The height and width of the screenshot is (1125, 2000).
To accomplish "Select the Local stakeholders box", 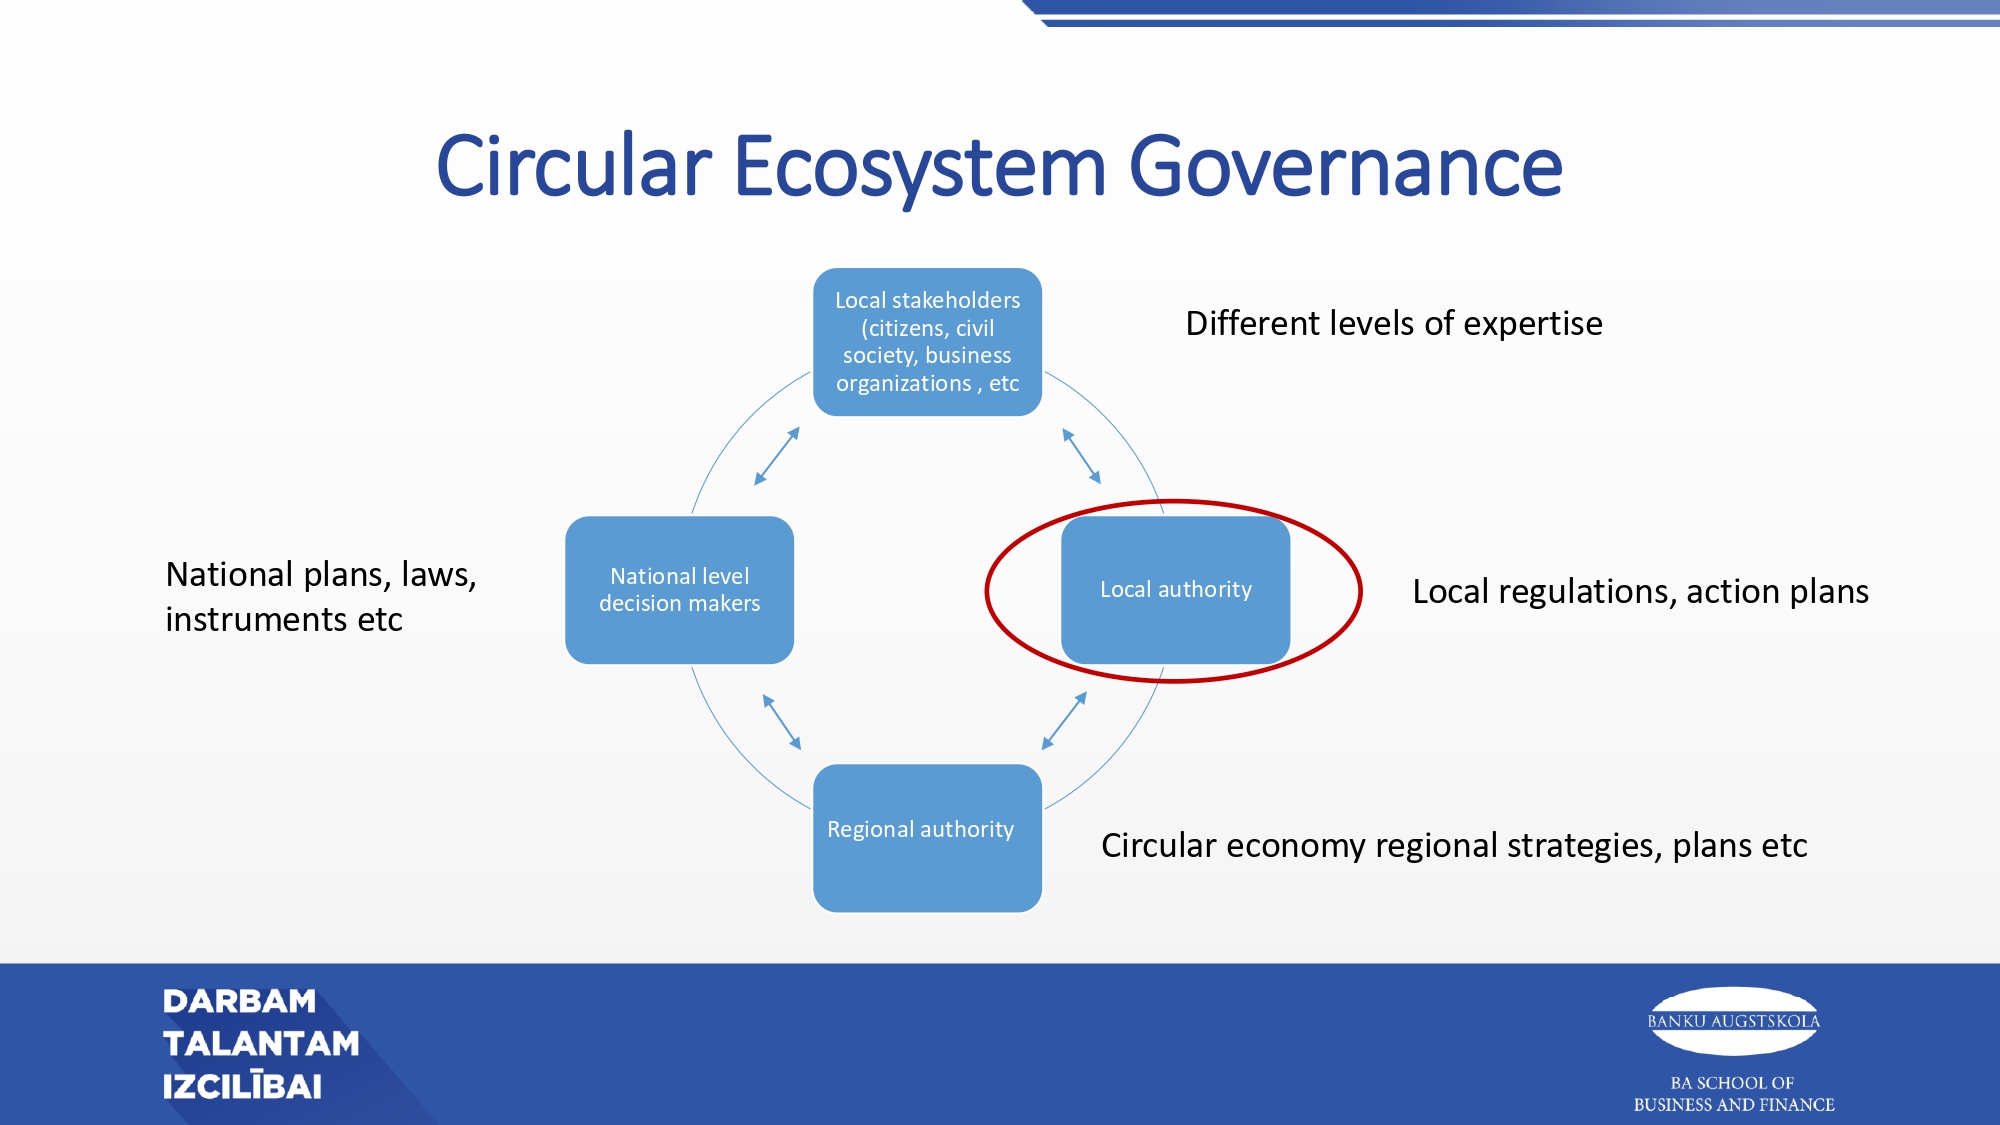I will pyautogui.click(x=927, y=342).
